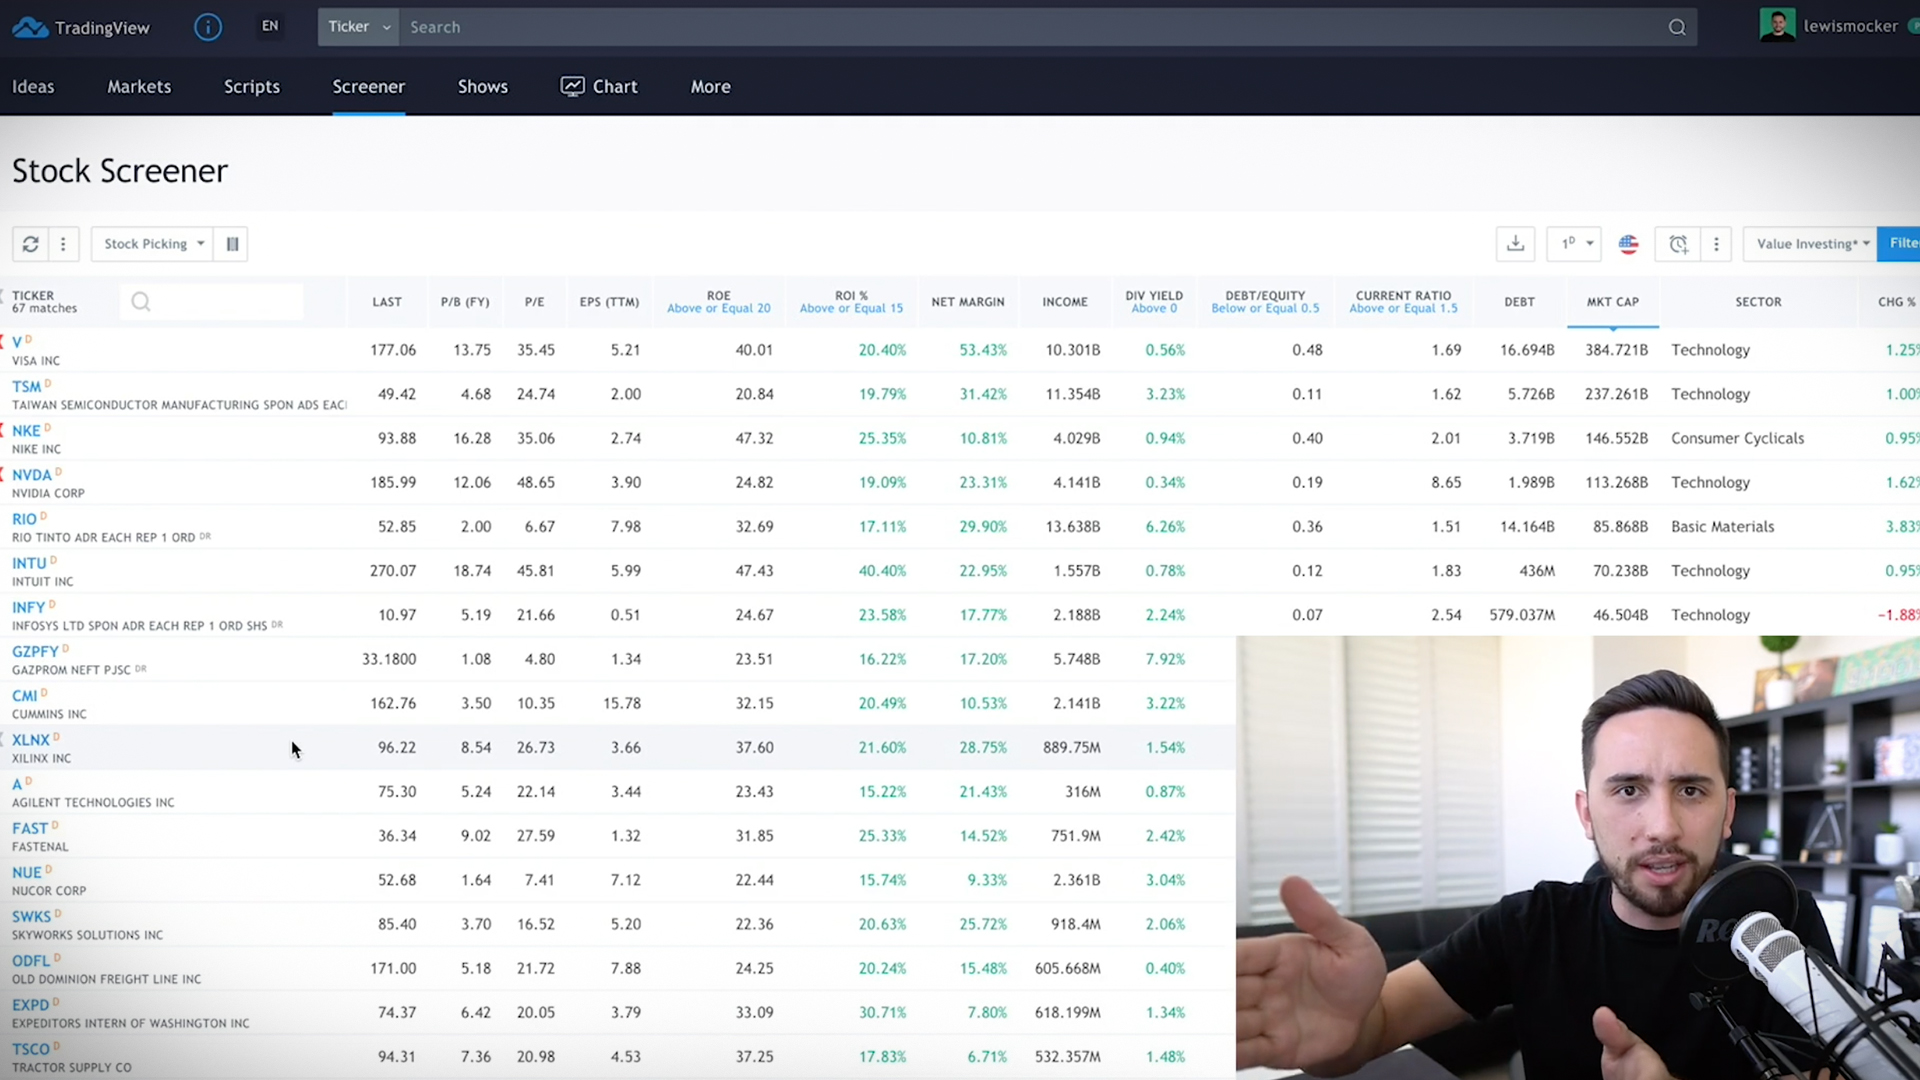Viewport: 1920px width, 1080px height.
Task: Open the alert clock icon
Action: pyautogui.click(x=1678, y=244)
